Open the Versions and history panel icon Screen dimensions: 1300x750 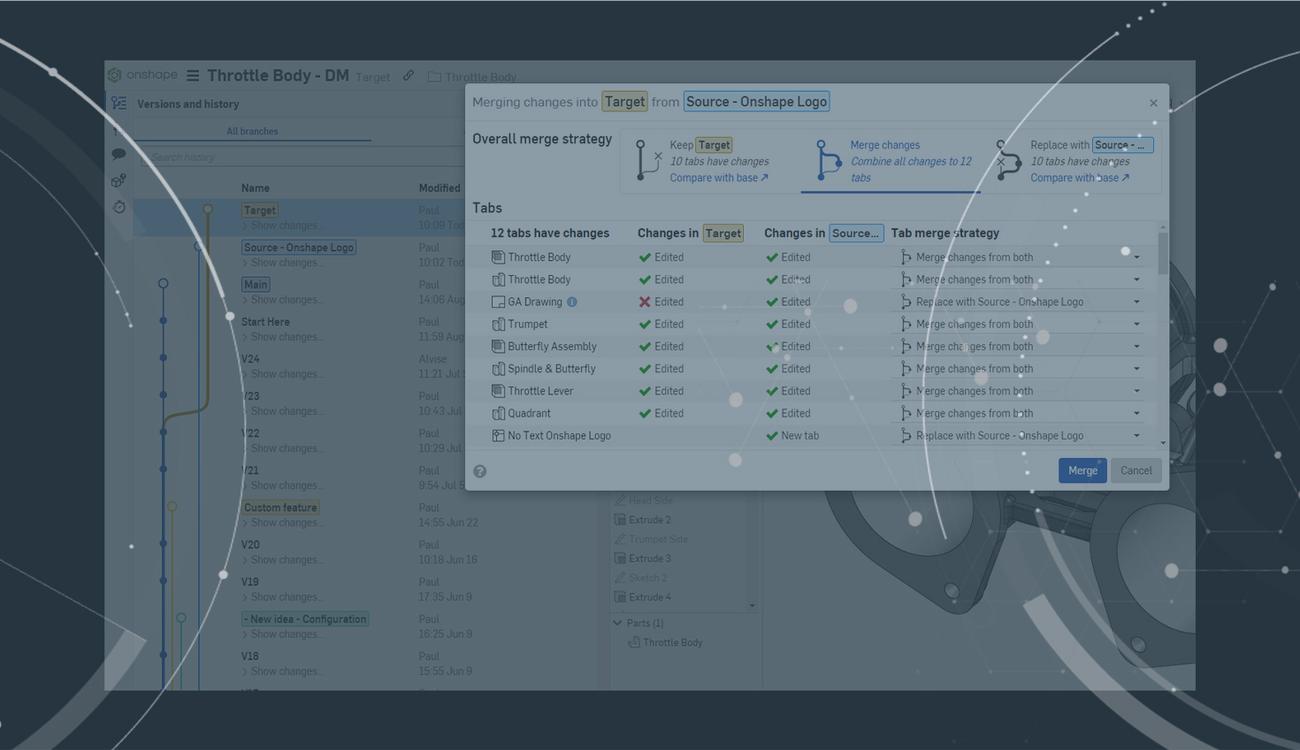click(x=119, y=102)
